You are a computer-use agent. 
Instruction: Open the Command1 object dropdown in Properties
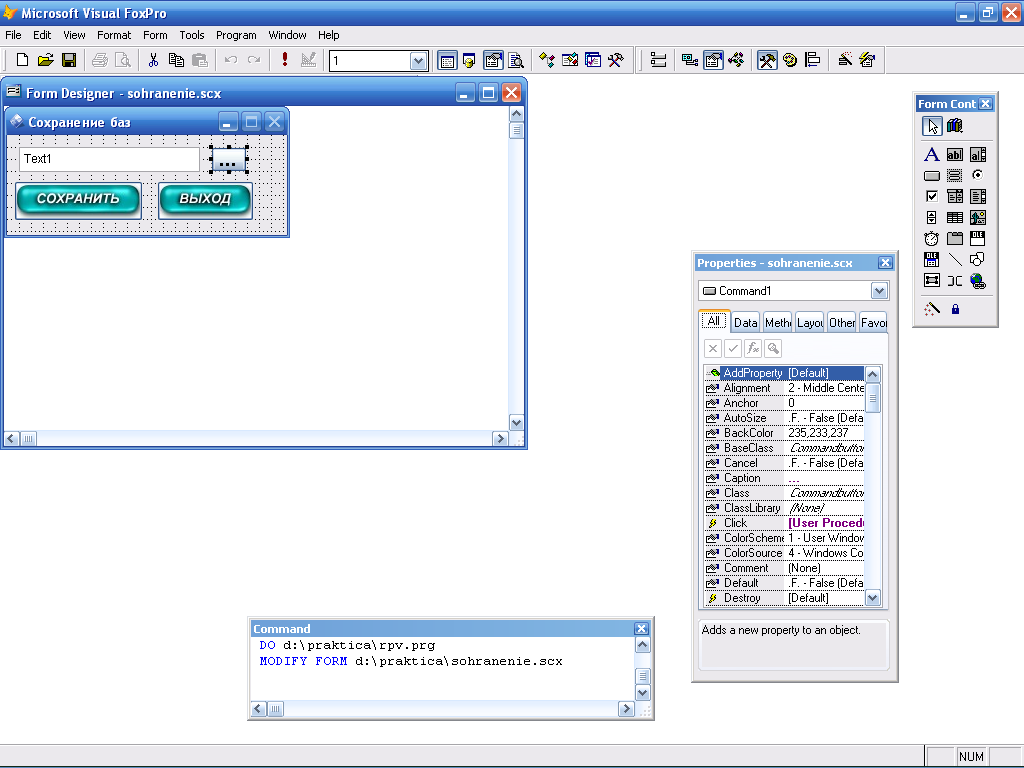coord(879,291)
